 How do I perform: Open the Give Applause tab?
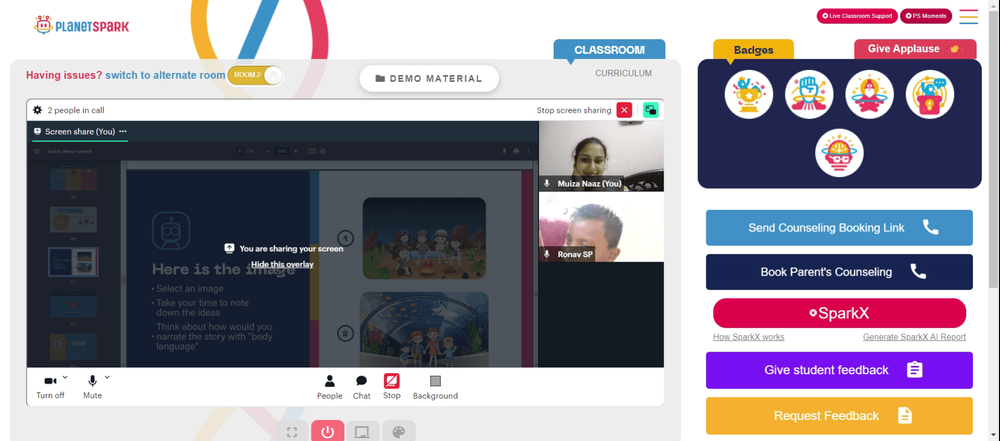click(x=914, y=49)
